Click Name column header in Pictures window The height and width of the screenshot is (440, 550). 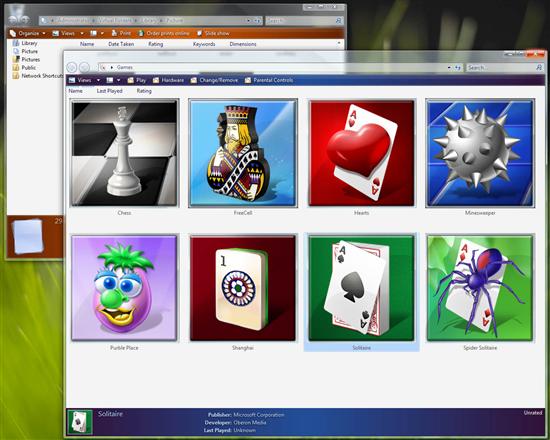tap(87, 44)
